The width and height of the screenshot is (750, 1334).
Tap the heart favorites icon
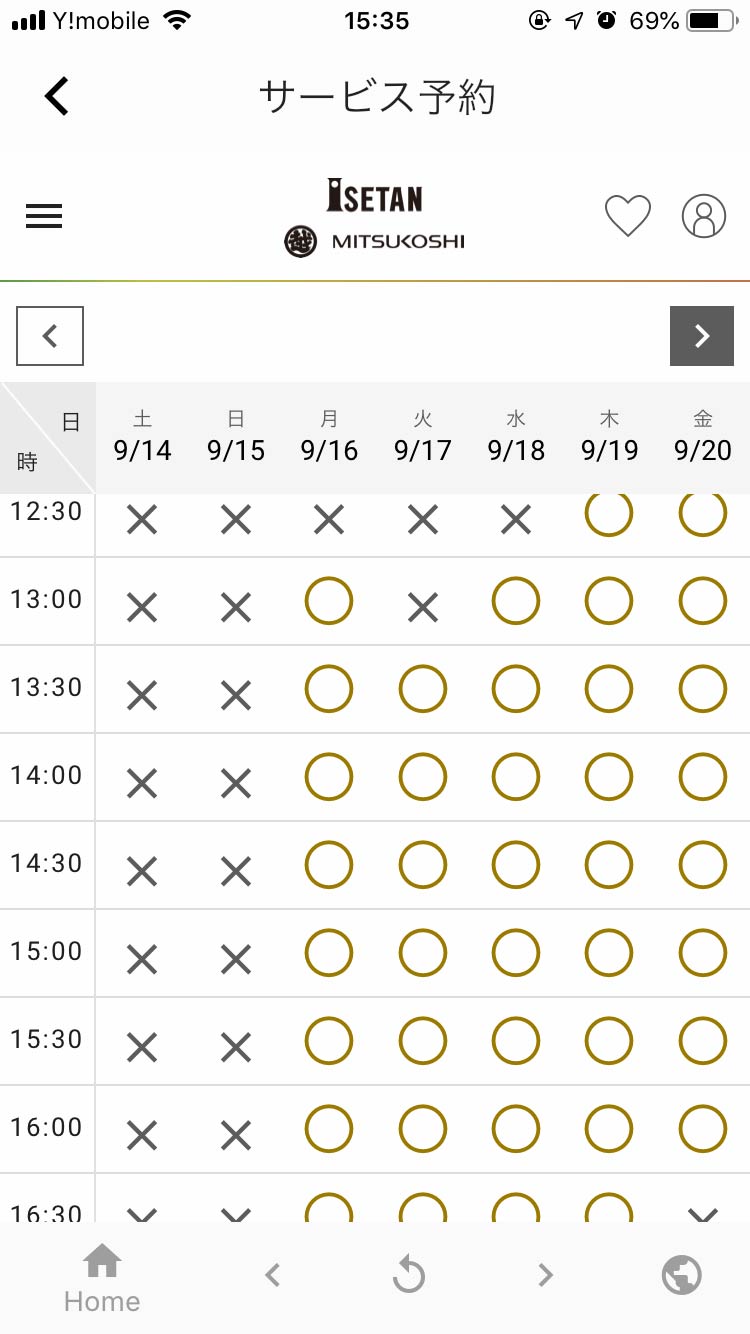click(628, 216)
